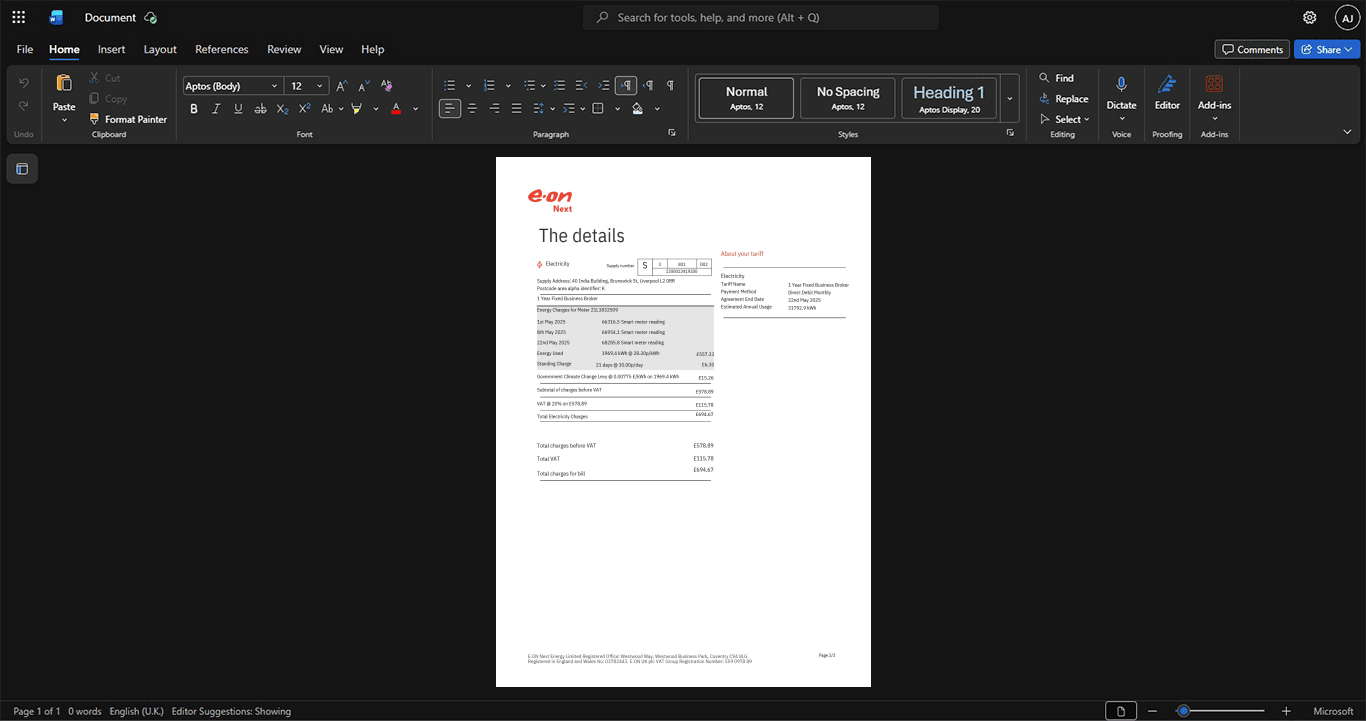Click the search box for tools
Image resolution: width=1366 pixels, height=721 pixels.
pyautogui.click(x=761, y=17)
